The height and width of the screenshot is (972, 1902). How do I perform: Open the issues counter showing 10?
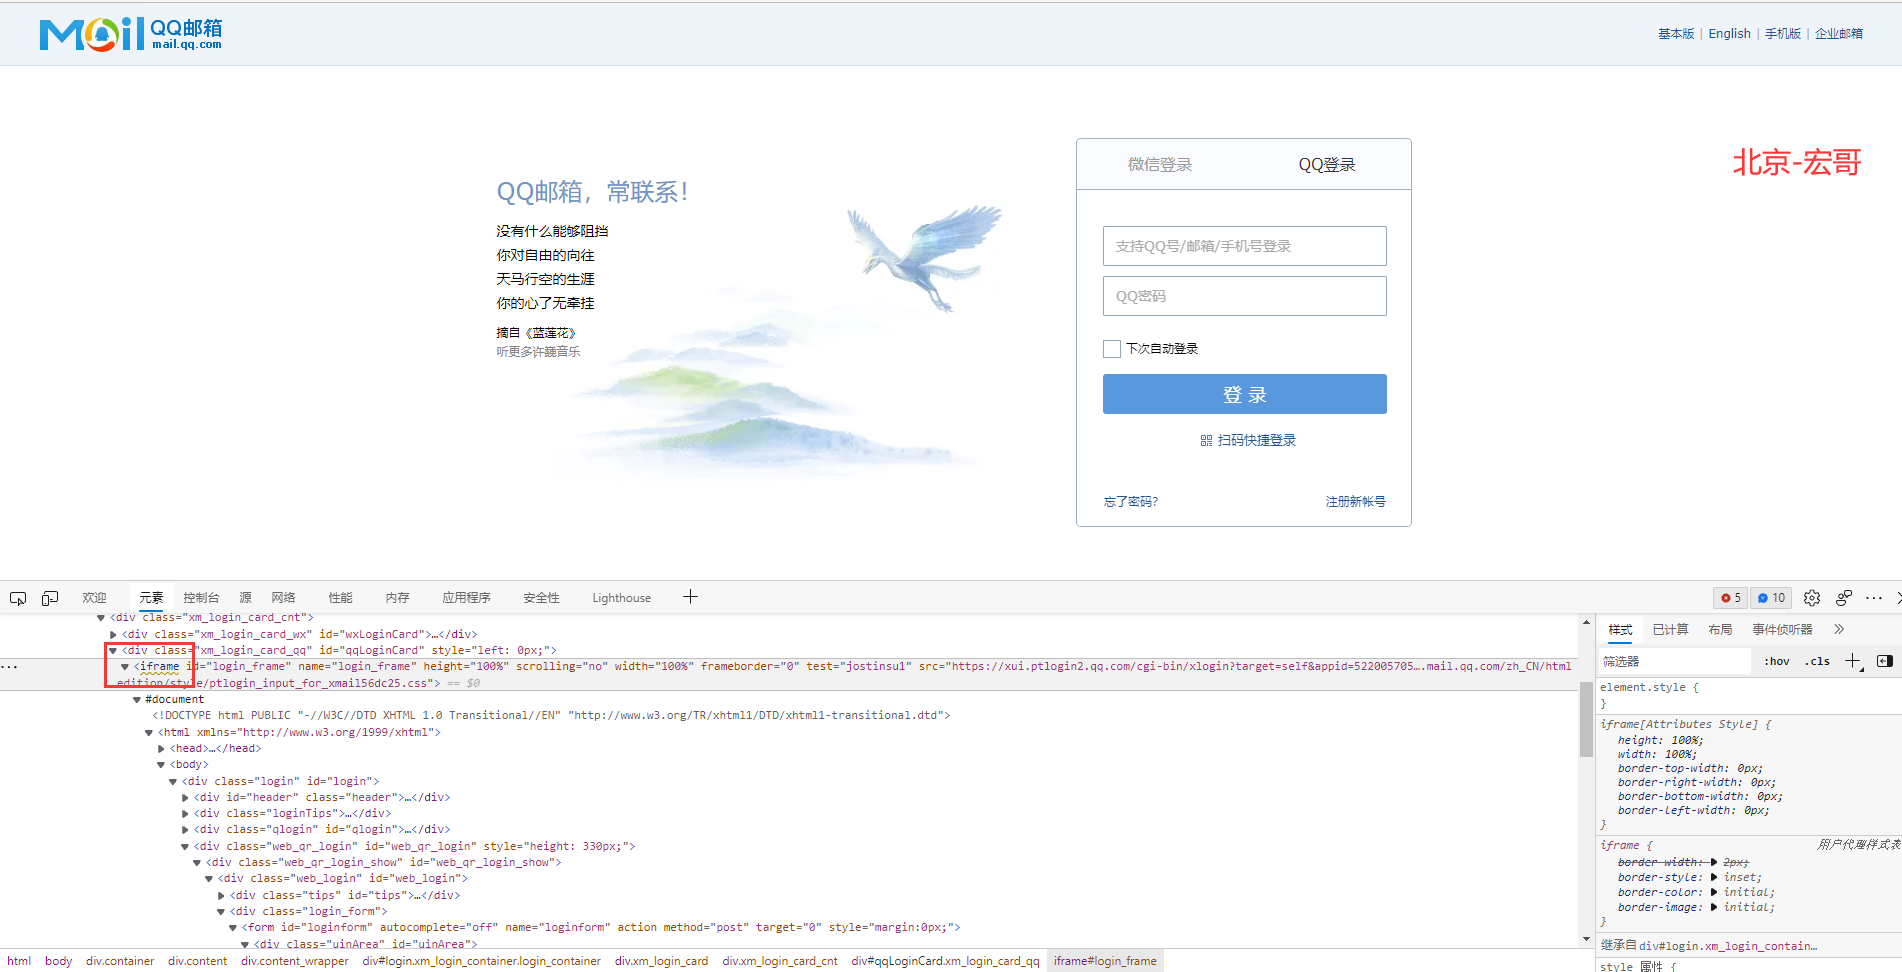pos(1770,597)
